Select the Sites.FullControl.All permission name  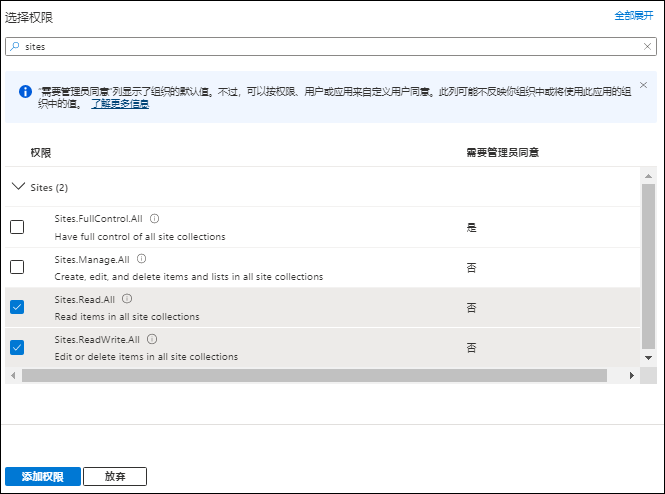(x=98, y=219)
